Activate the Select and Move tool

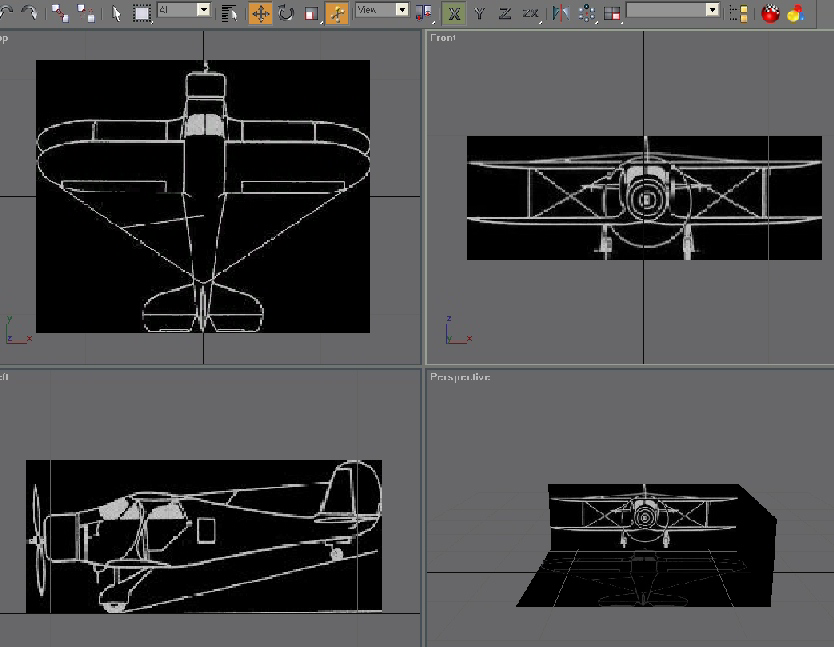tap(260, 13)
